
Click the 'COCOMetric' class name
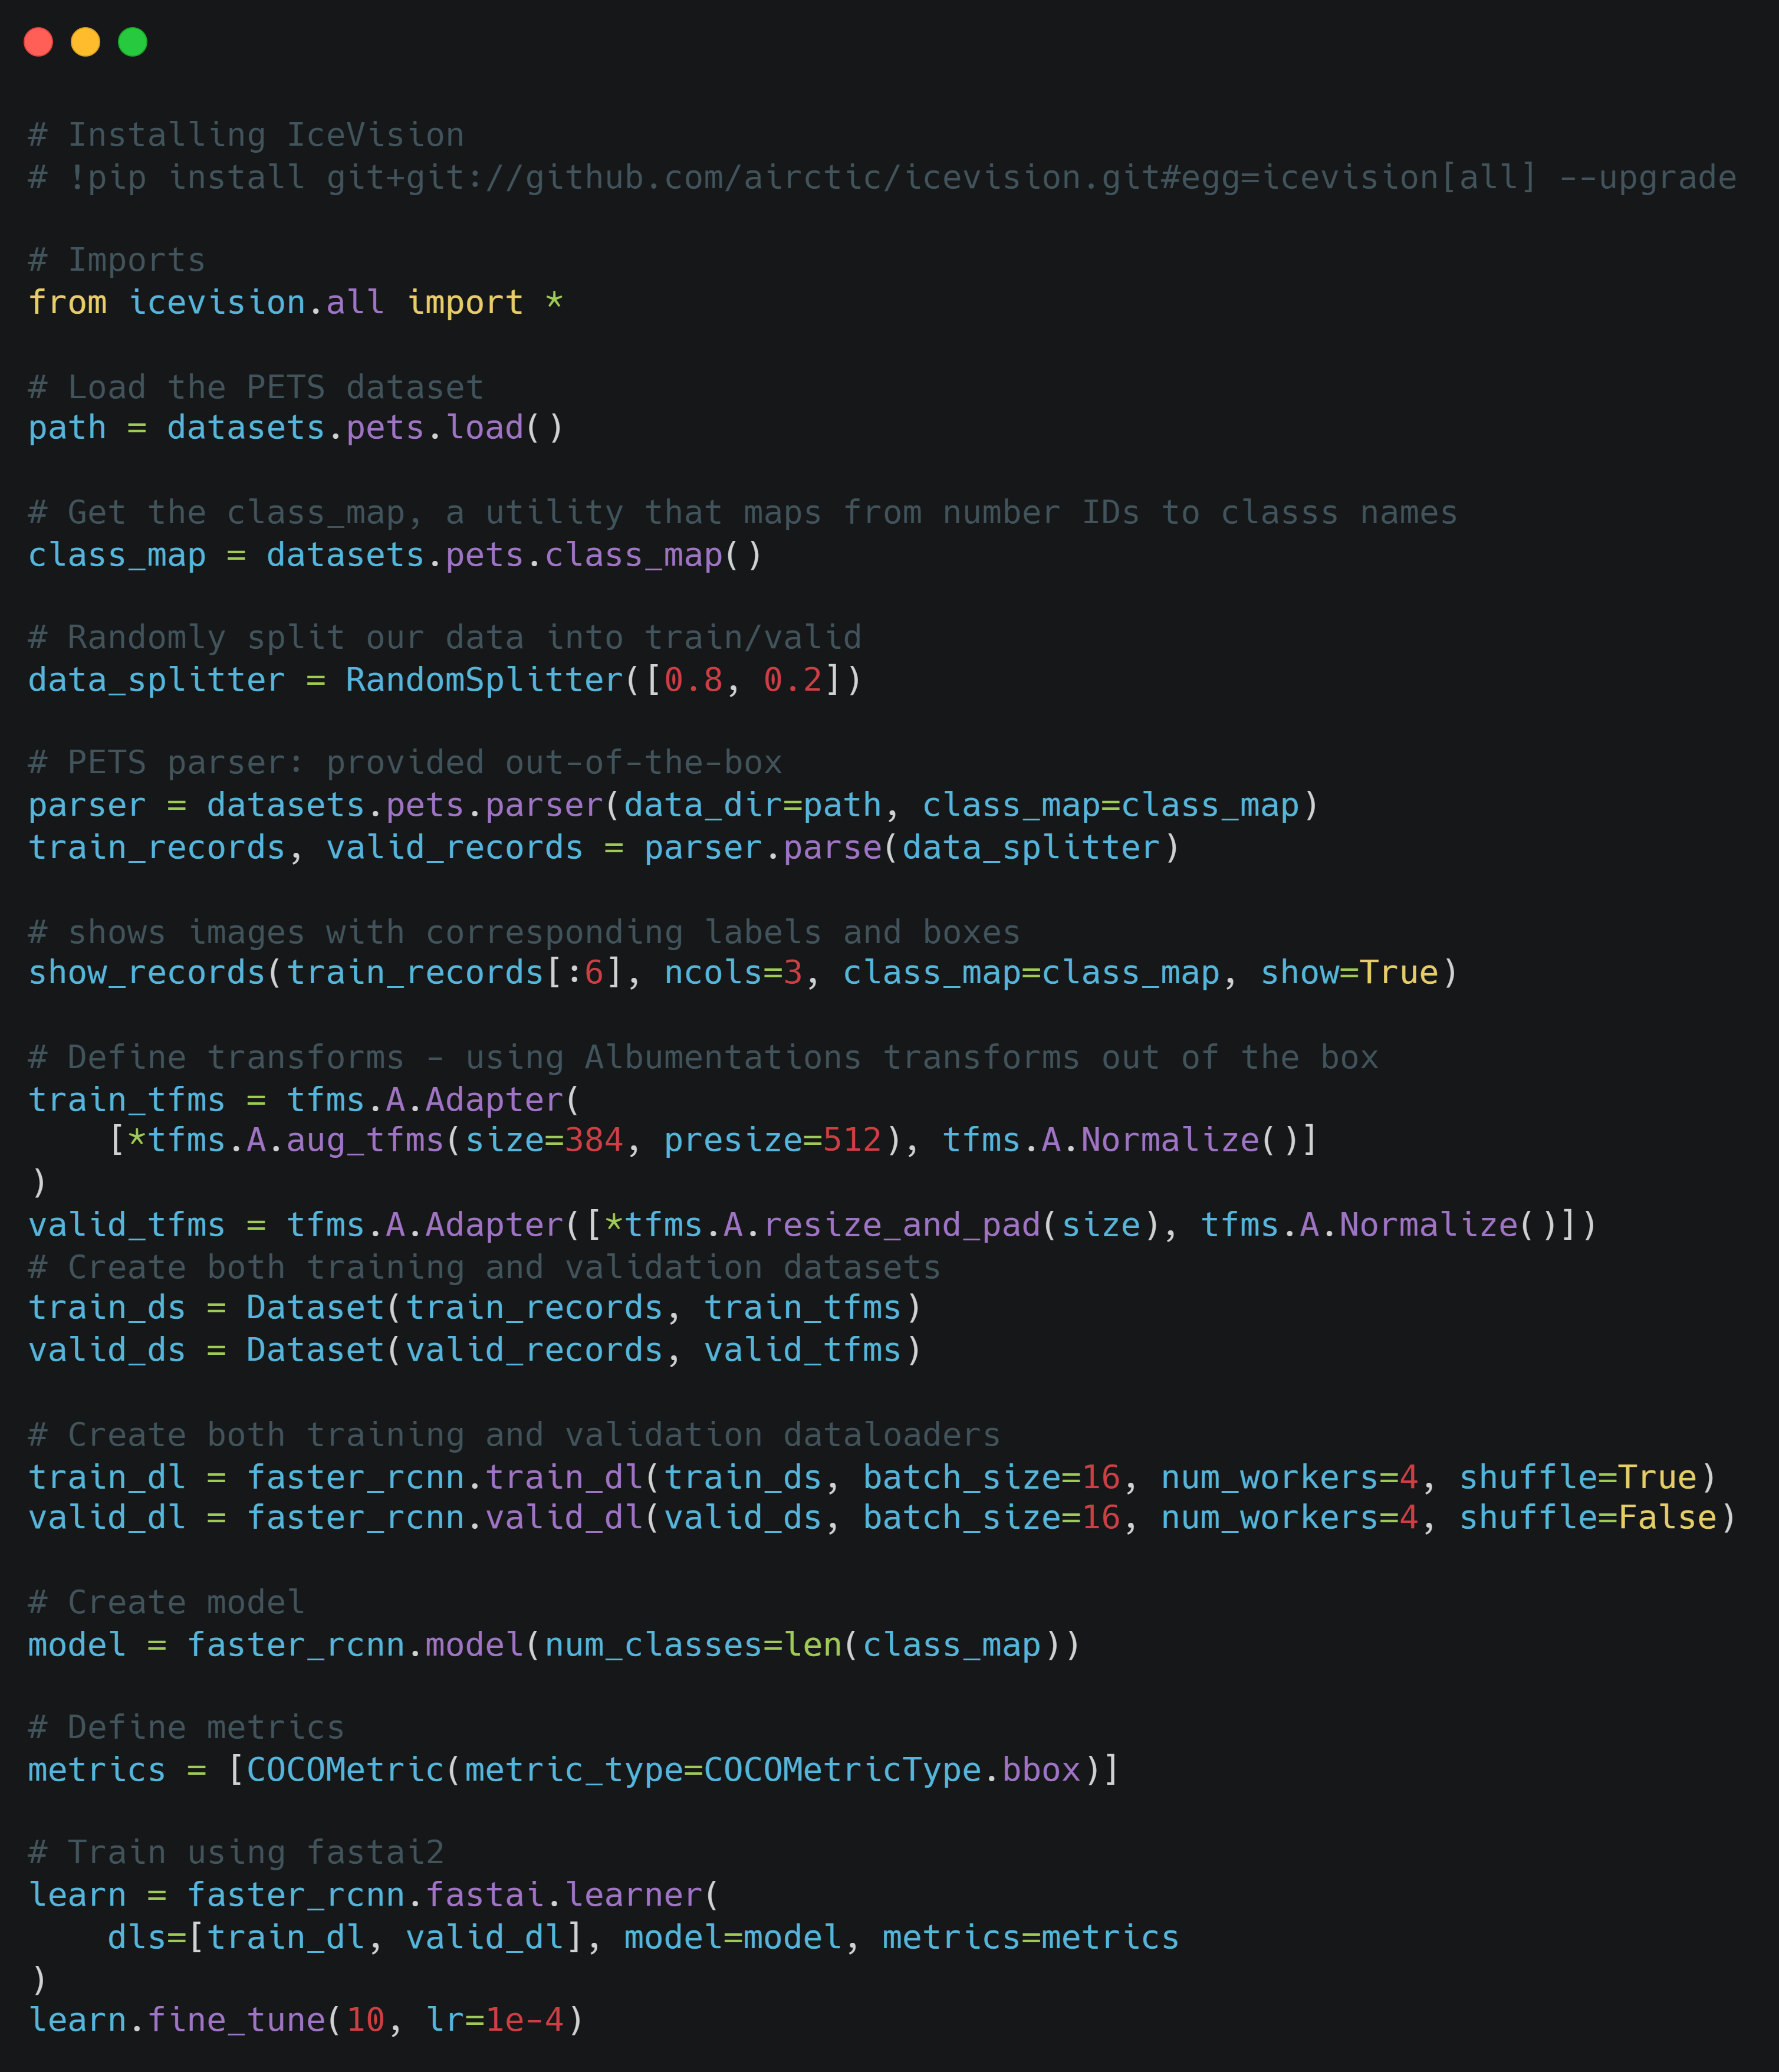pos(345,1769)
